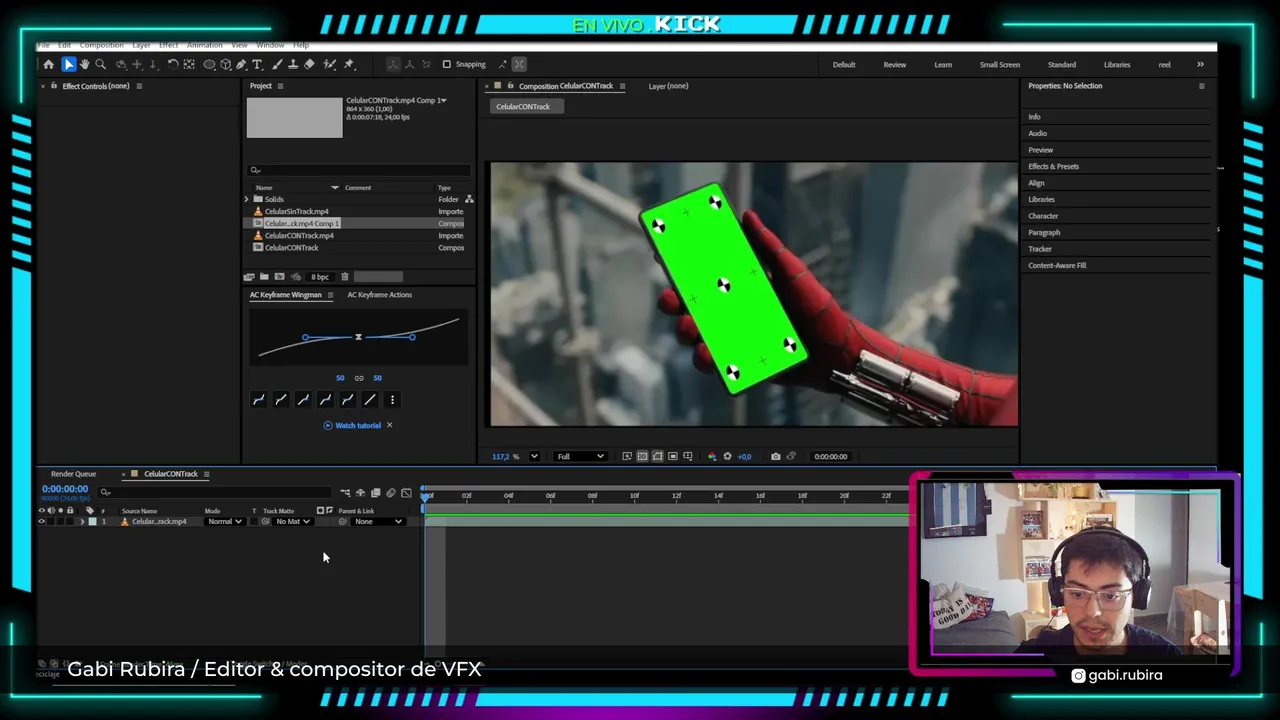Toggle link between Keyframe Wingman 50 values

click(x=359, y=378)
